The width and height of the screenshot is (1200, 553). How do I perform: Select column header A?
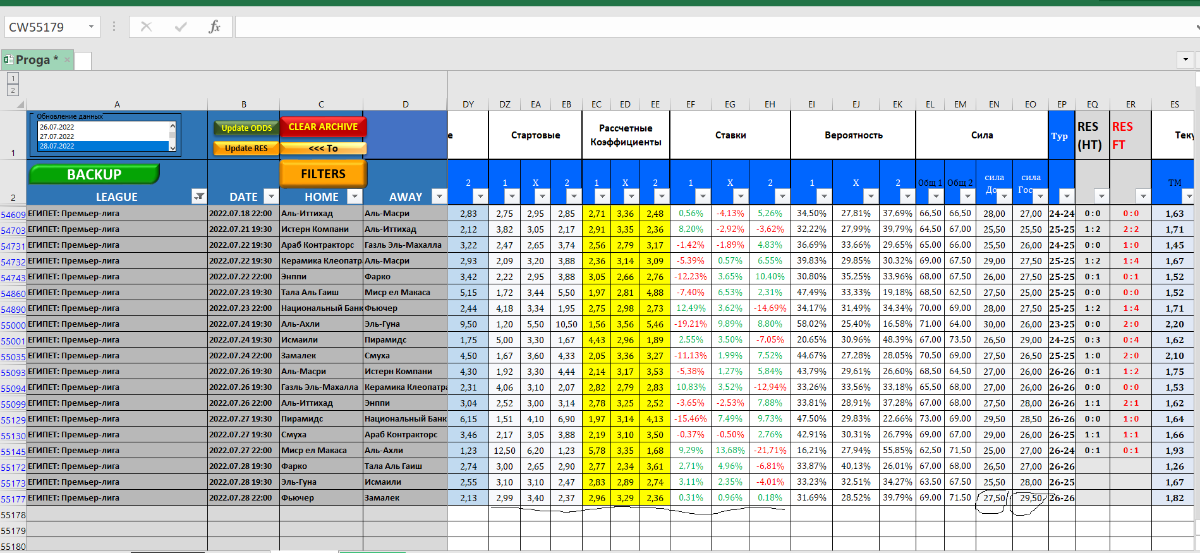point(117,103)
